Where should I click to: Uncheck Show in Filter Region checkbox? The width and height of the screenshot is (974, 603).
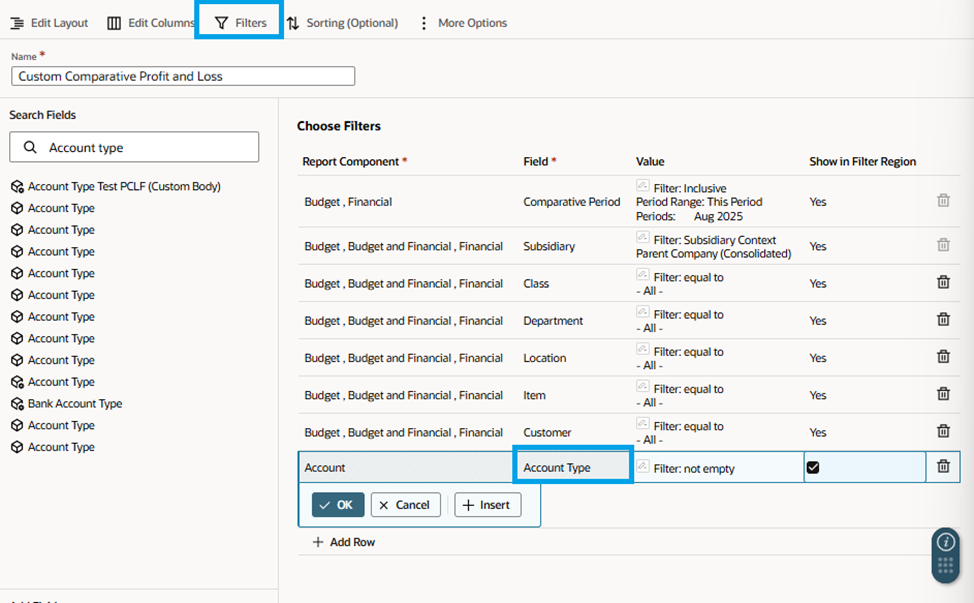point(812,468)
